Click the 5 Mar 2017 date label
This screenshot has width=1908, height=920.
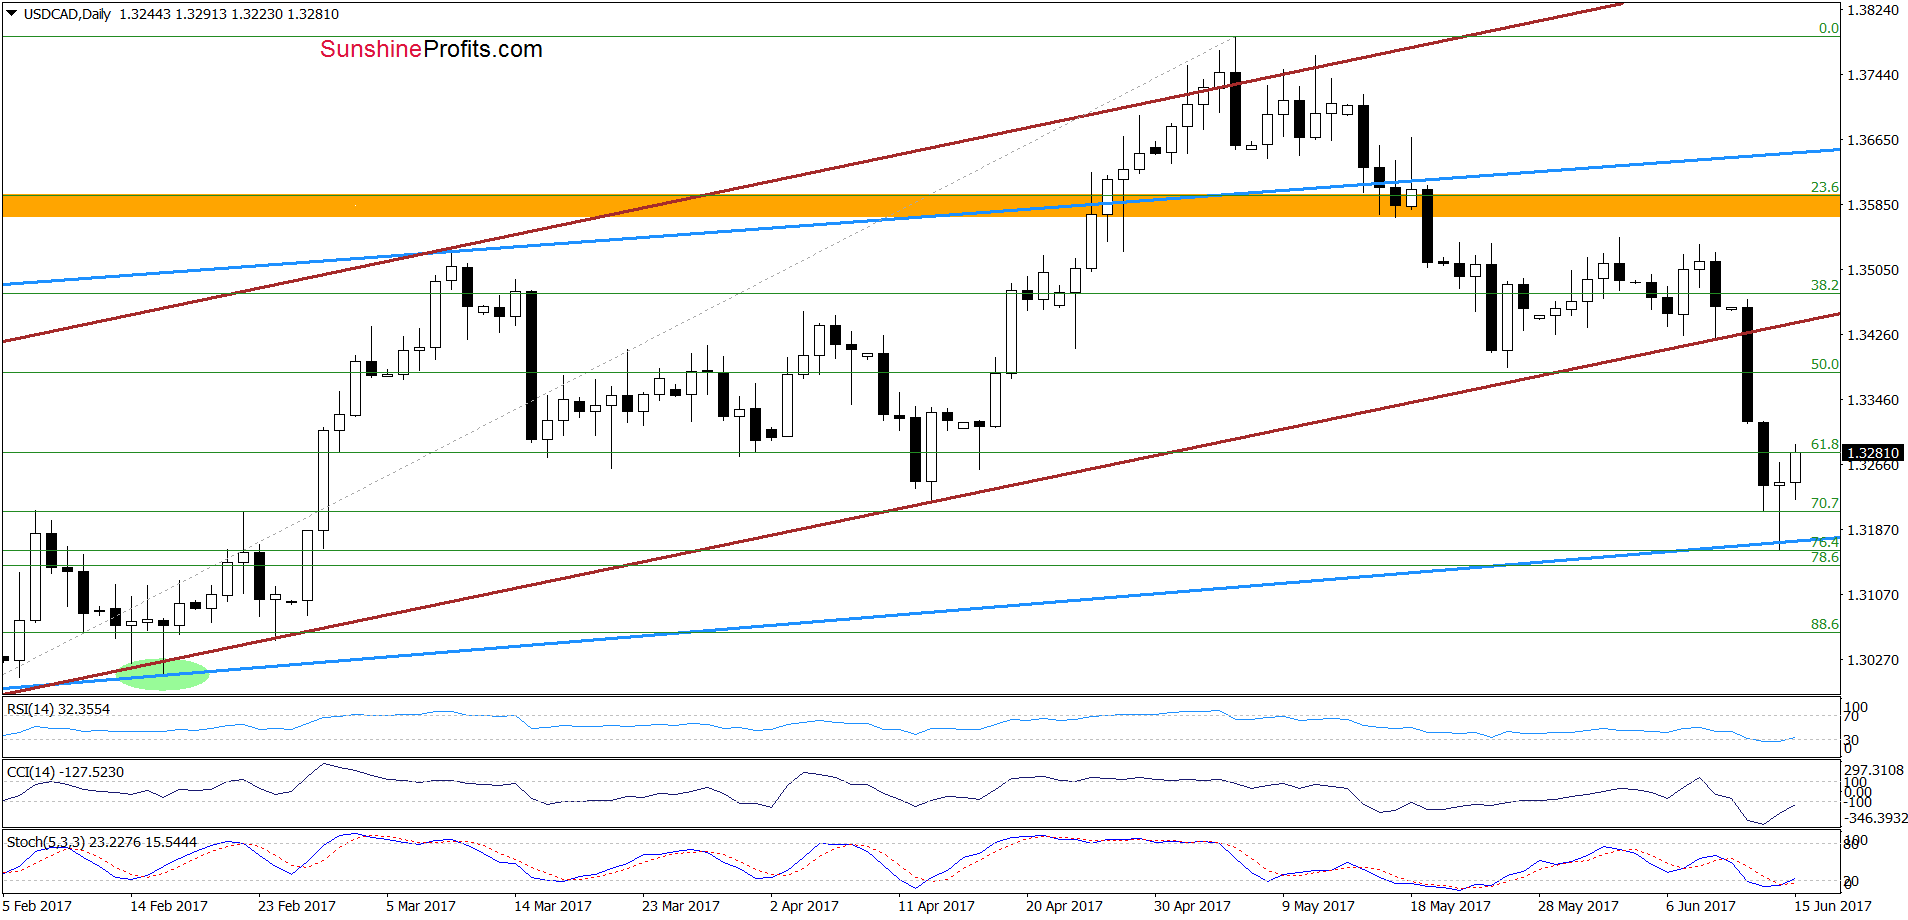click(421, 906)
